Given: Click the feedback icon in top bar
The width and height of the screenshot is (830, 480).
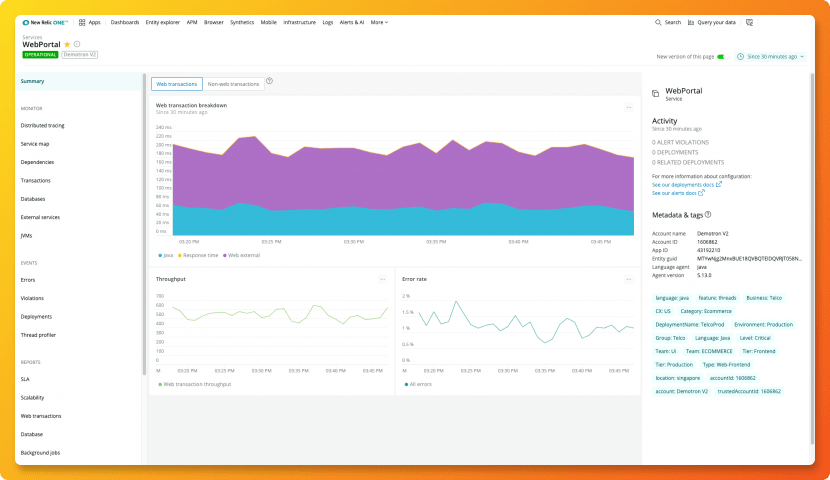Looking at the screenshot, I should coord(750,22).
